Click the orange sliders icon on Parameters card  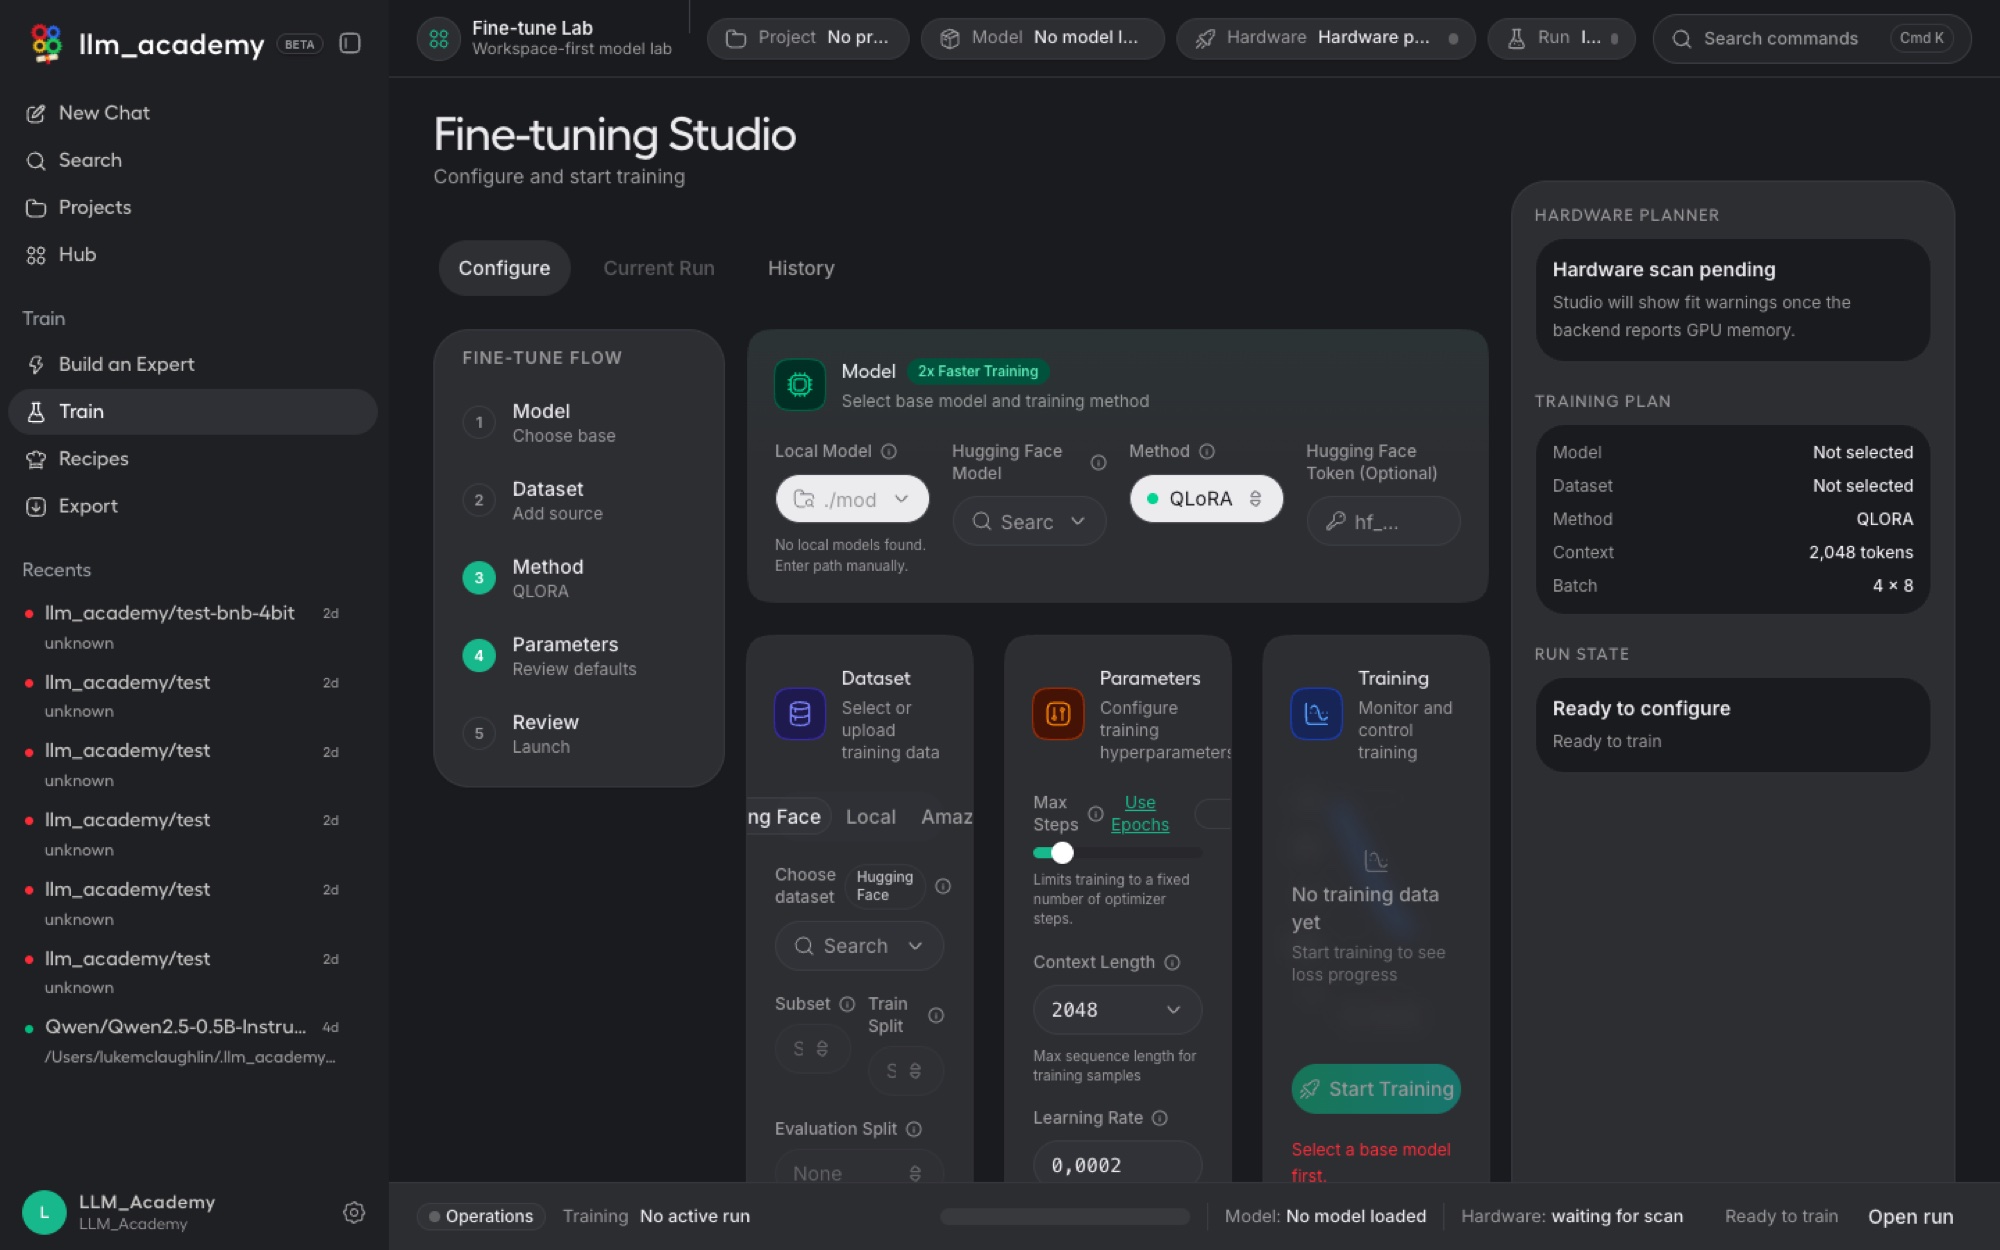pyautogui.click(x=1058, y=713)
